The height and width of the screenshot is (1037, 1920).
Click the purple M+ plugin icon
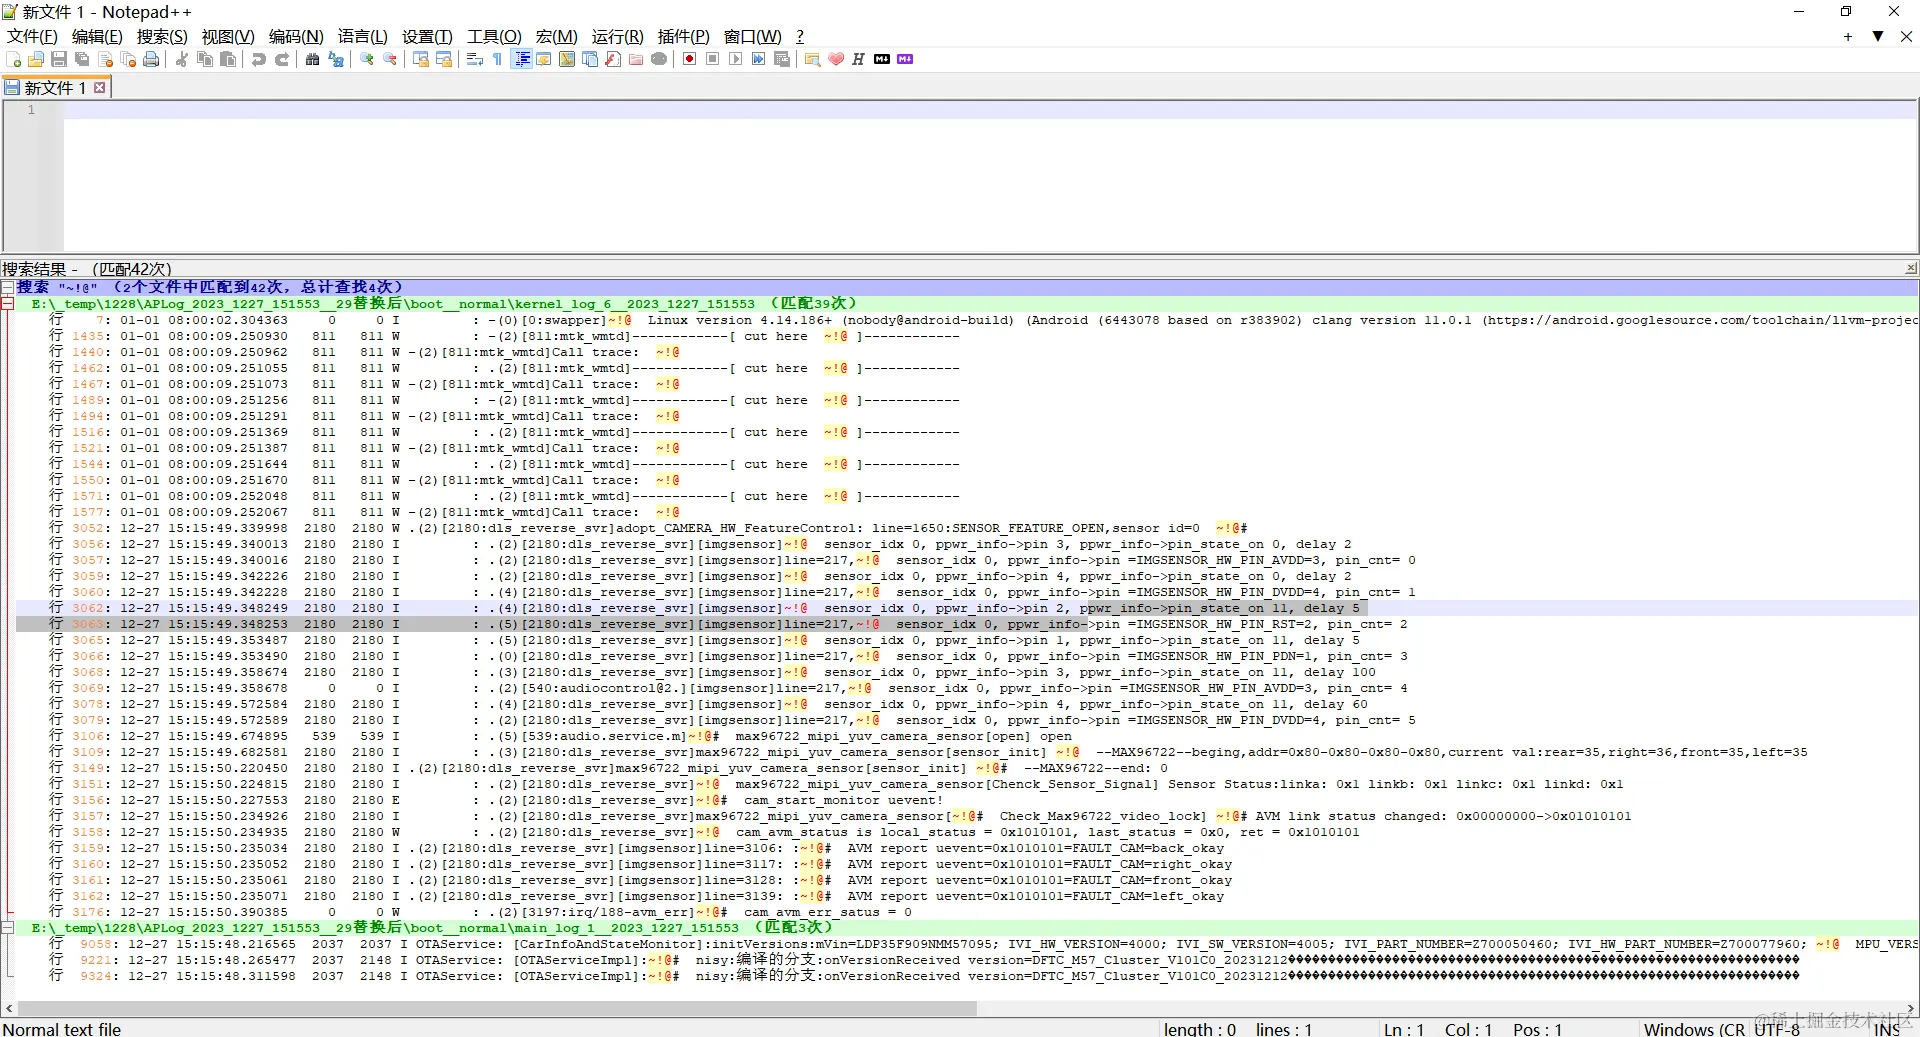pos(905,59)
